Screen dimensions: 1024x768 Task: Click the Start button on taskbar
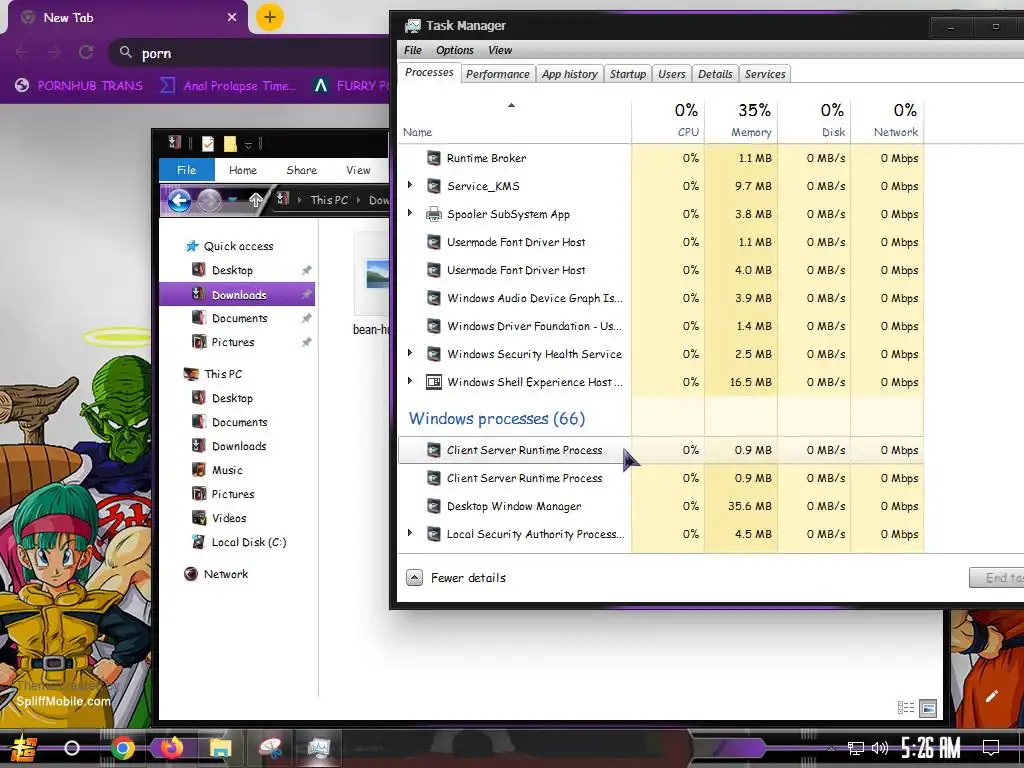click(x=23, y=748)
